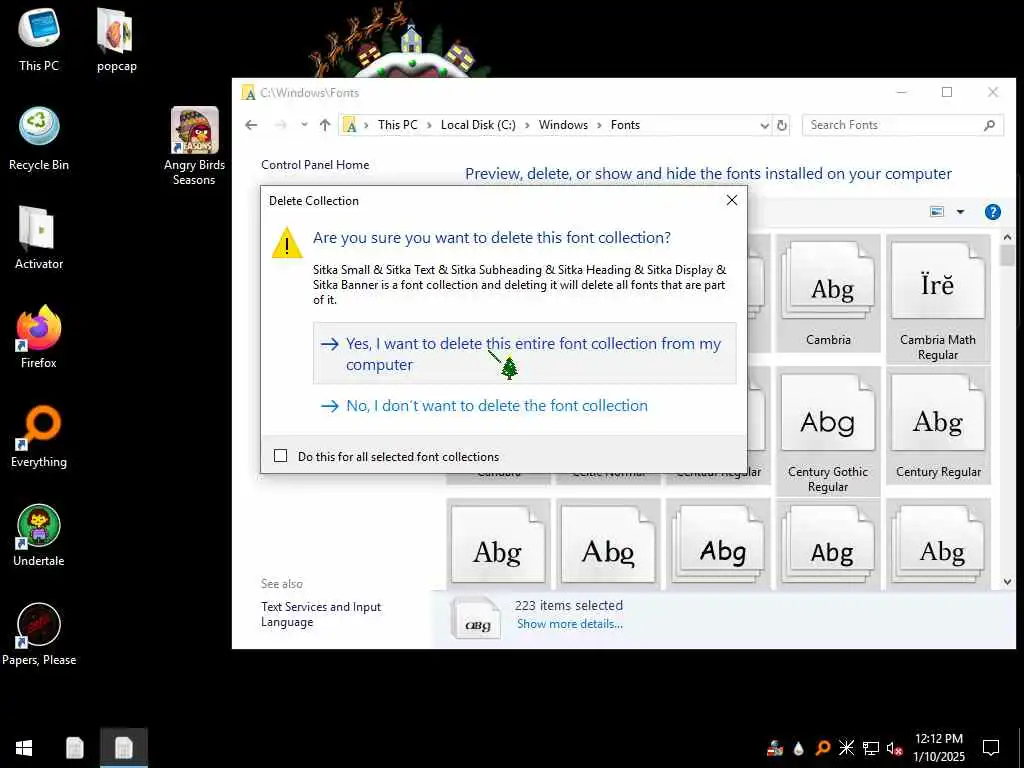
Task: Open the muted volume tray icon
Action: [895, 748]
